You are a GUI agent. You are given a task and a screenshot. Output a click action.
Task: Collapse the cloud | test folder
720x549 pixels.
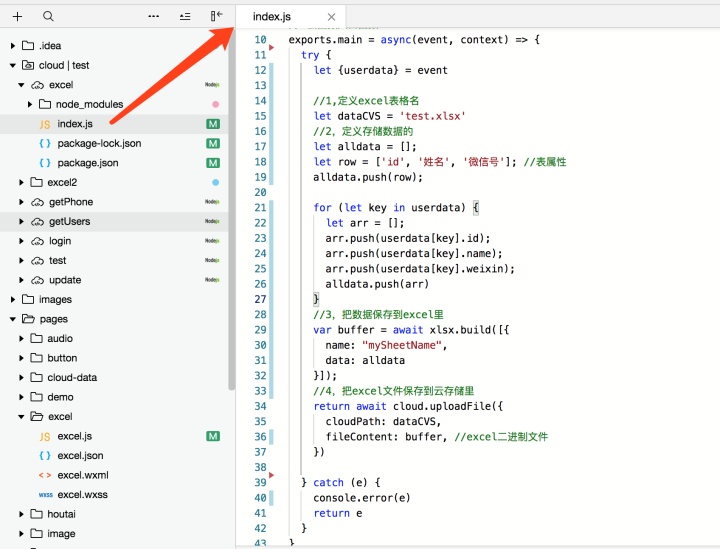tap(12, 66)
